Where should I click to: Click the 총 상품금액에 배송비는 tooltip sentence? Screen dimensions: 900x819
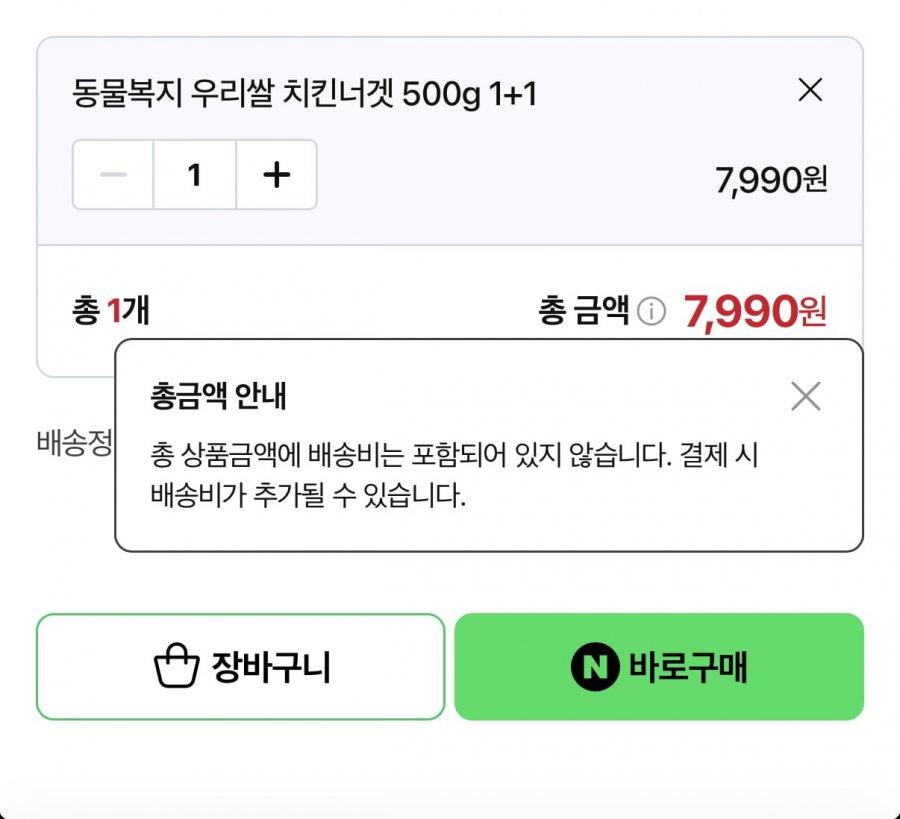coord(454,455)
